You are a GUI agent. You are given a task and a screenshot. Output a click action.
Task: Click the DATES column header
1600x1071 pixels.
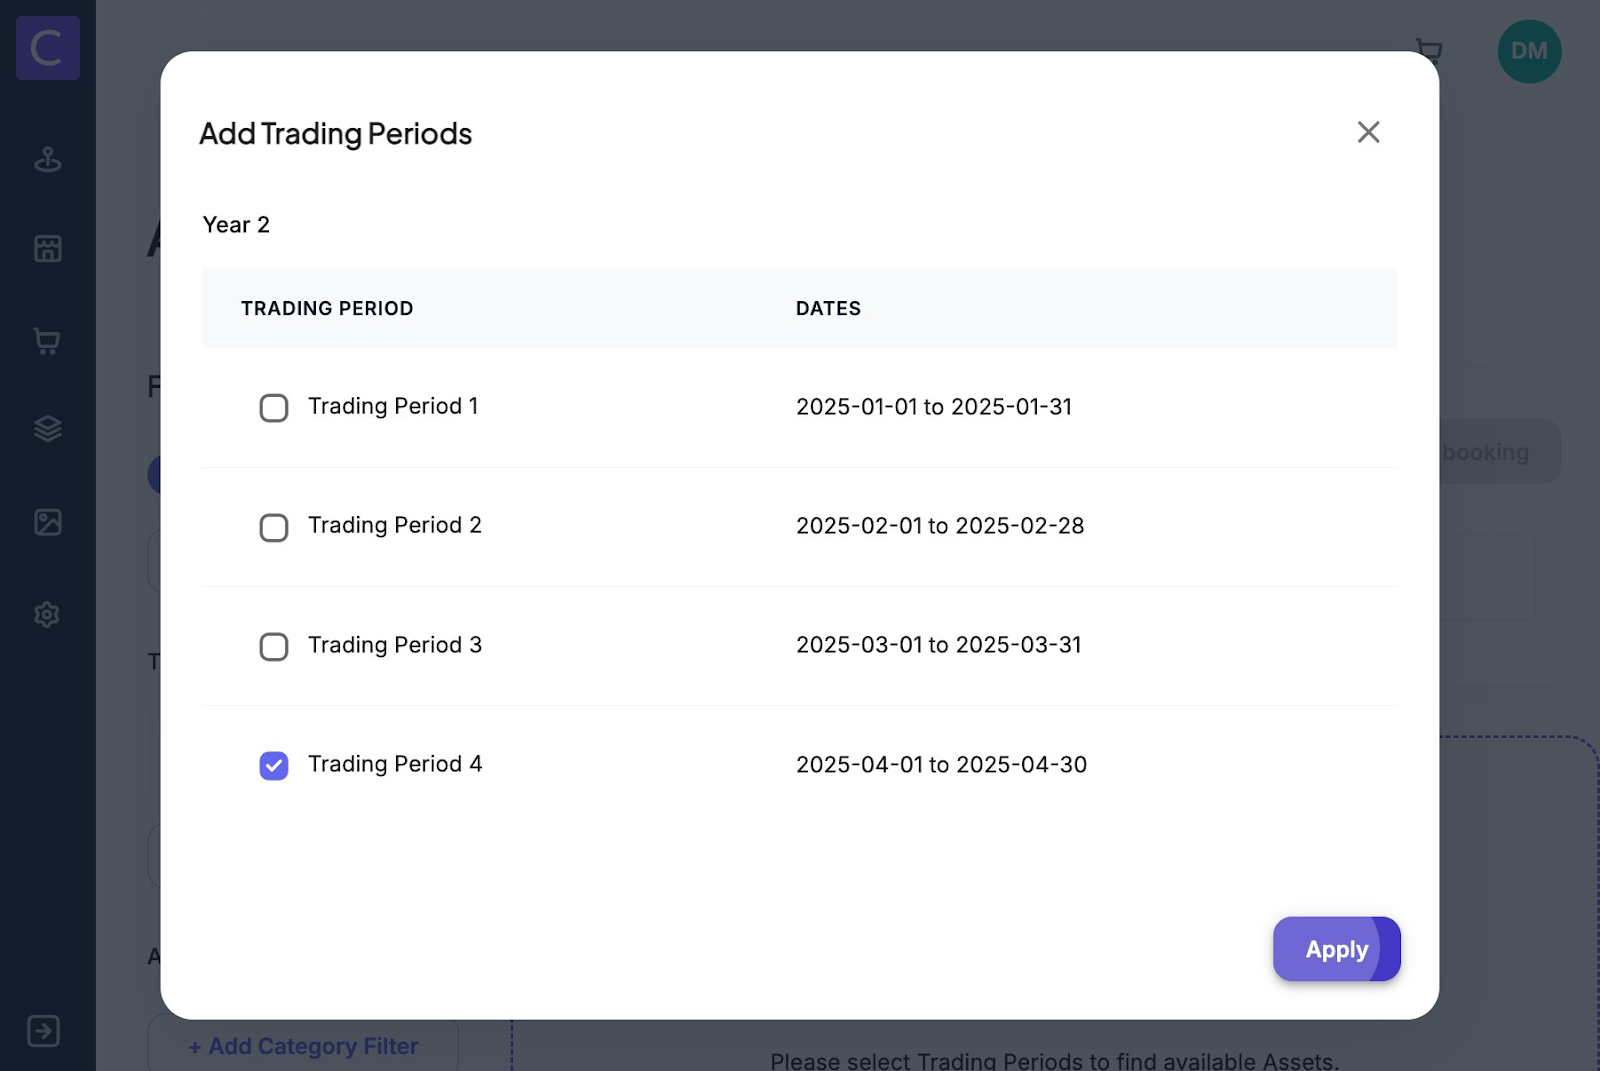tap(828, 308)
